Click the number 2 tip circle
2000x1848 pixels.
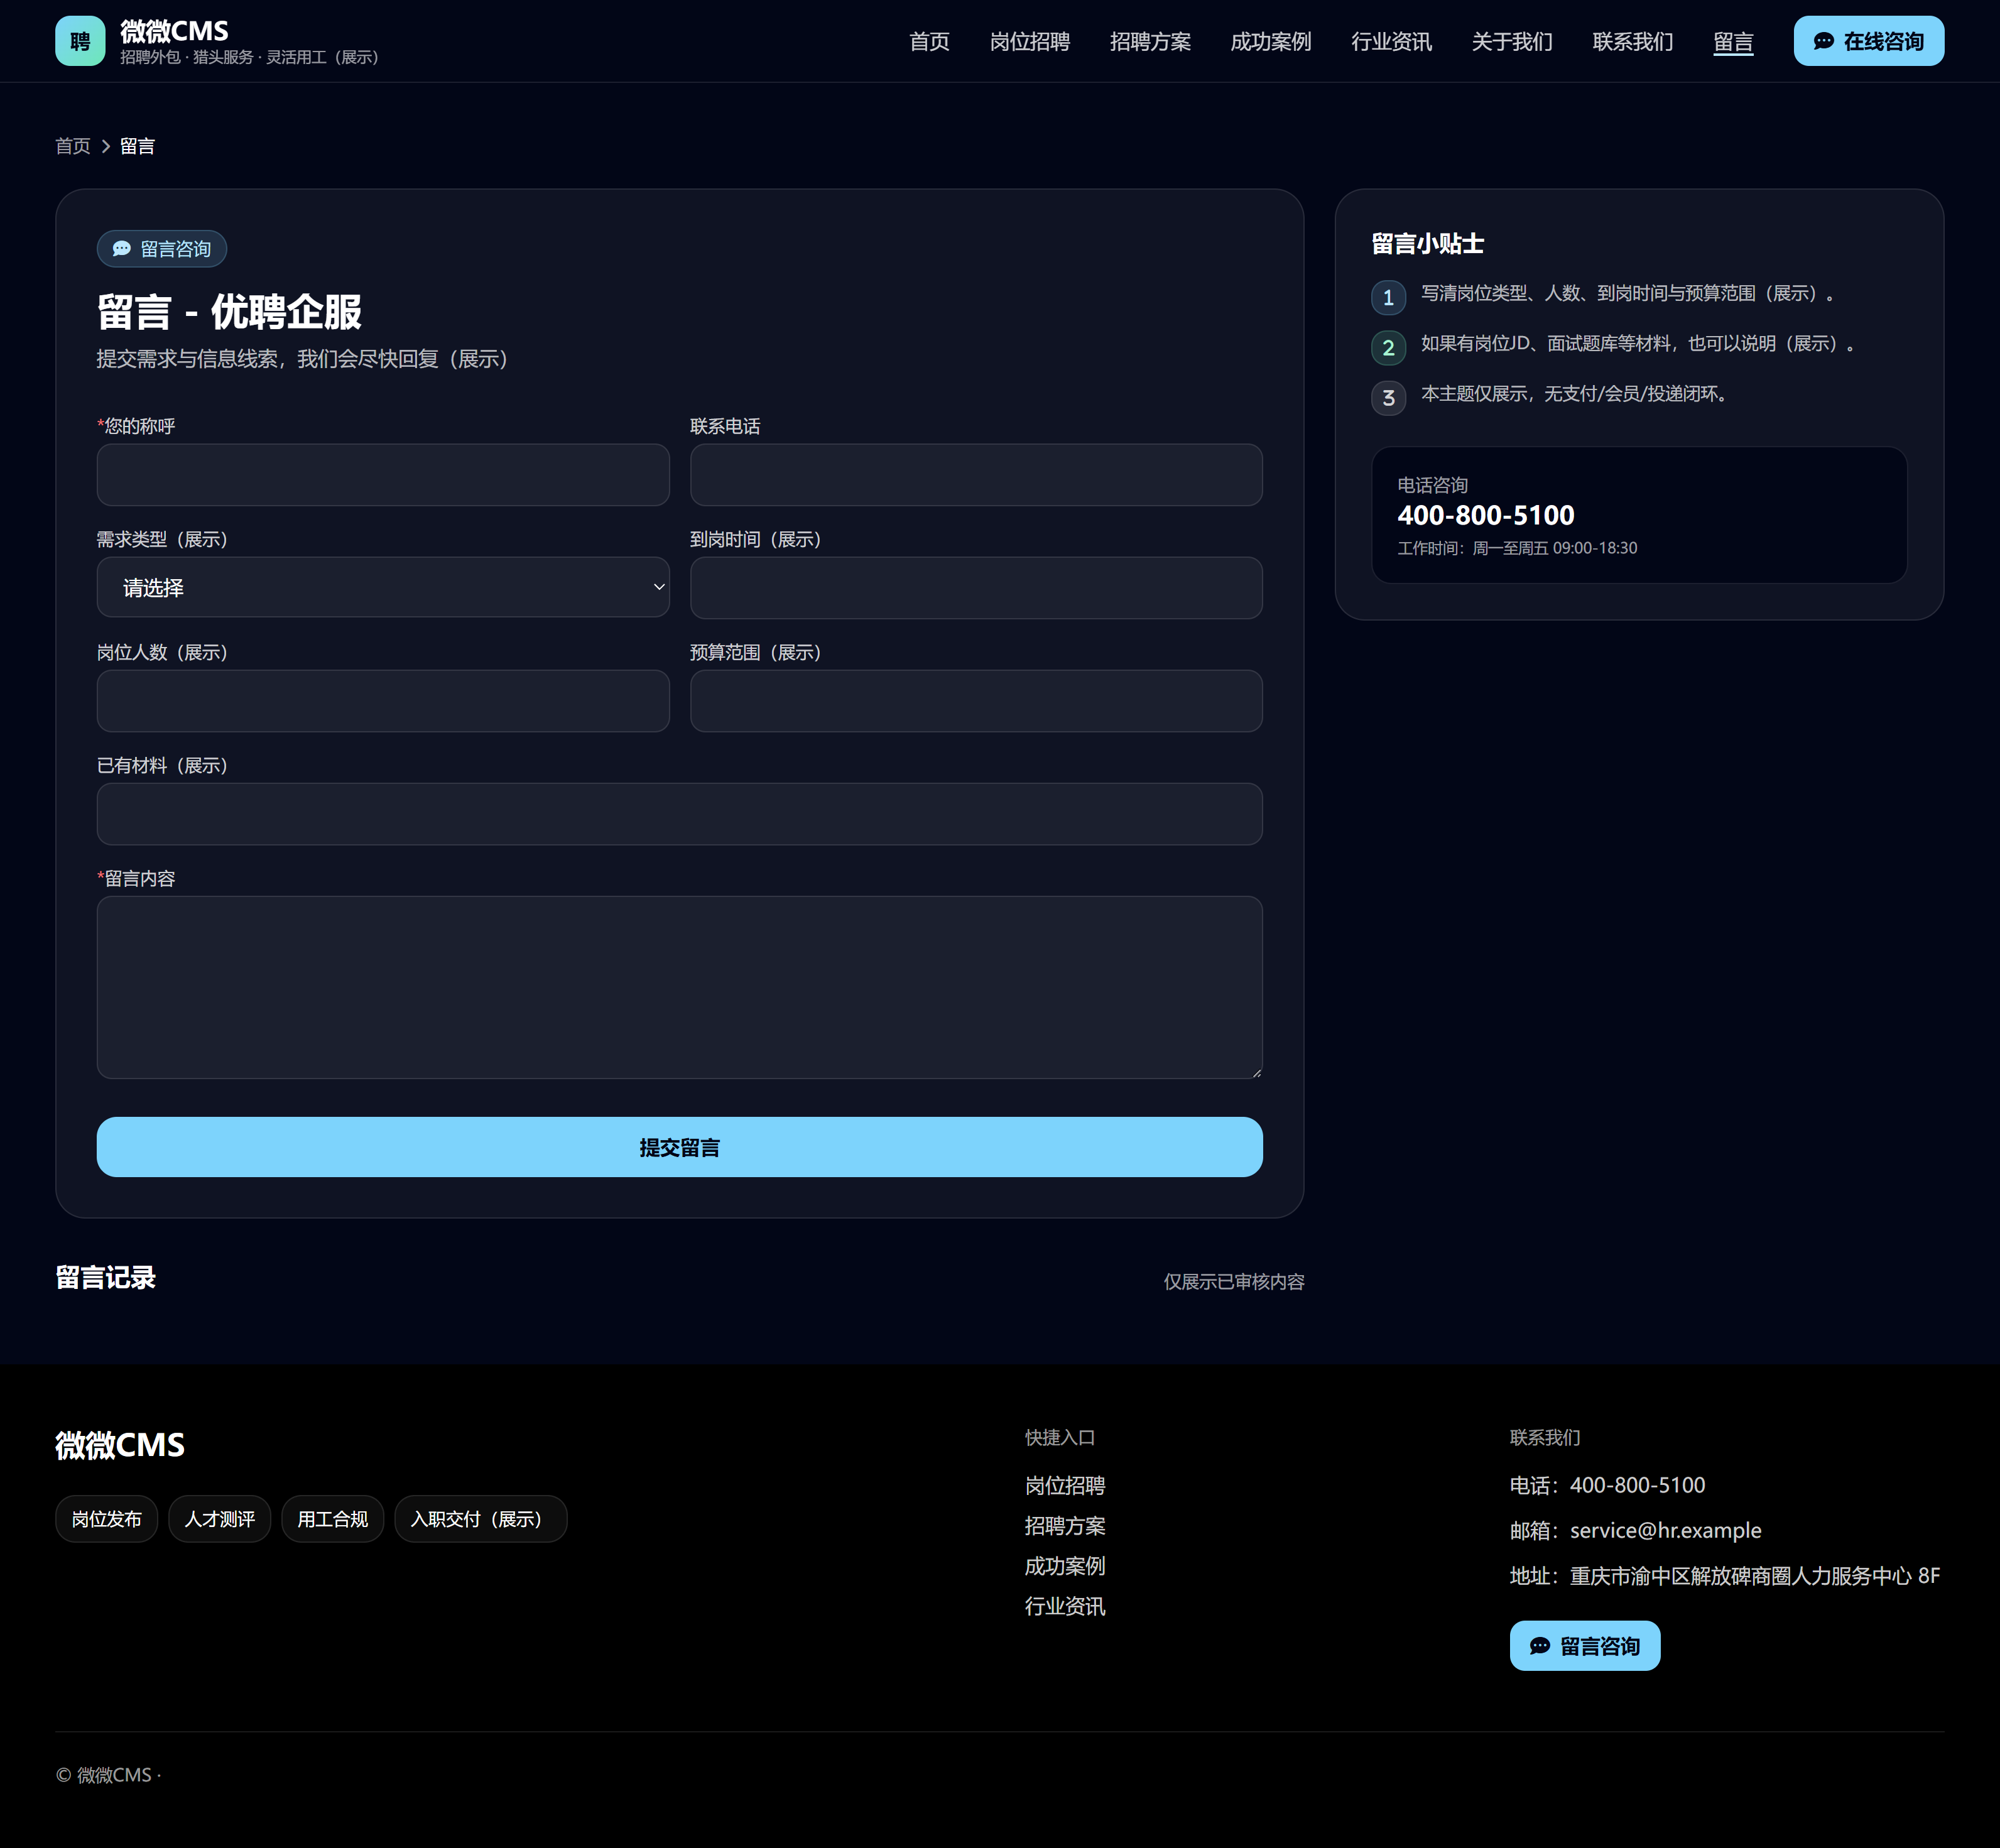[1388, 347]
